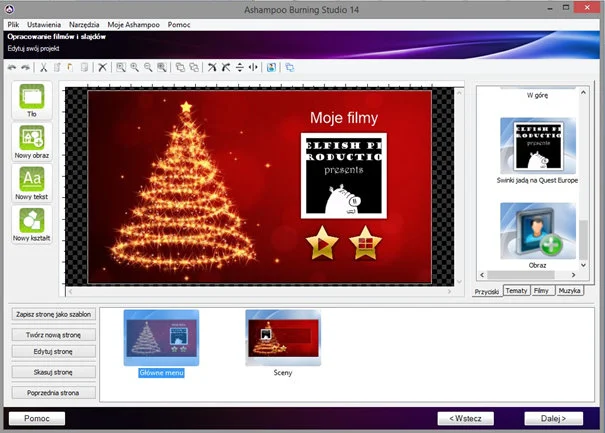Select the Sceny page thumbnail
The height and width of the screenshot is (433, 605).
283,338
